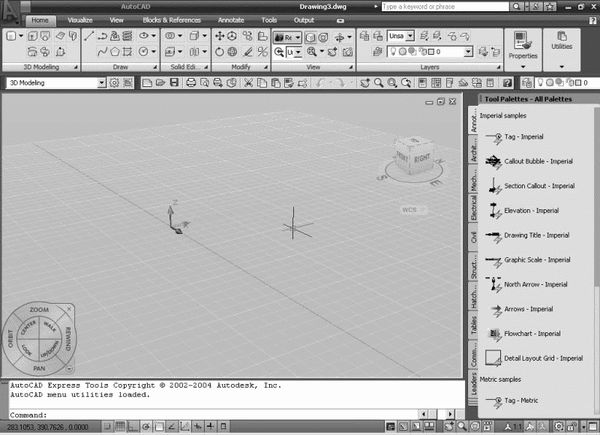
Task: Click the Save diskette icon in toolbar
Action: [x=174, y=83]
